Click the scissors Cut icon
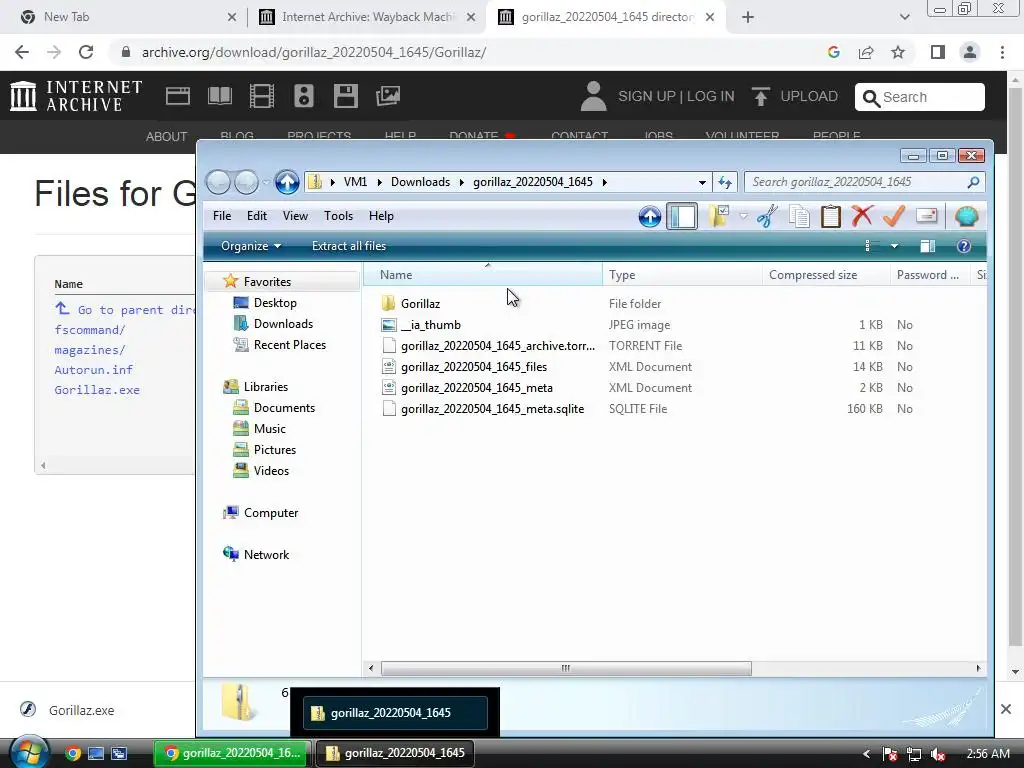Viewport: 1024px width, 768px height. (767, 216)
